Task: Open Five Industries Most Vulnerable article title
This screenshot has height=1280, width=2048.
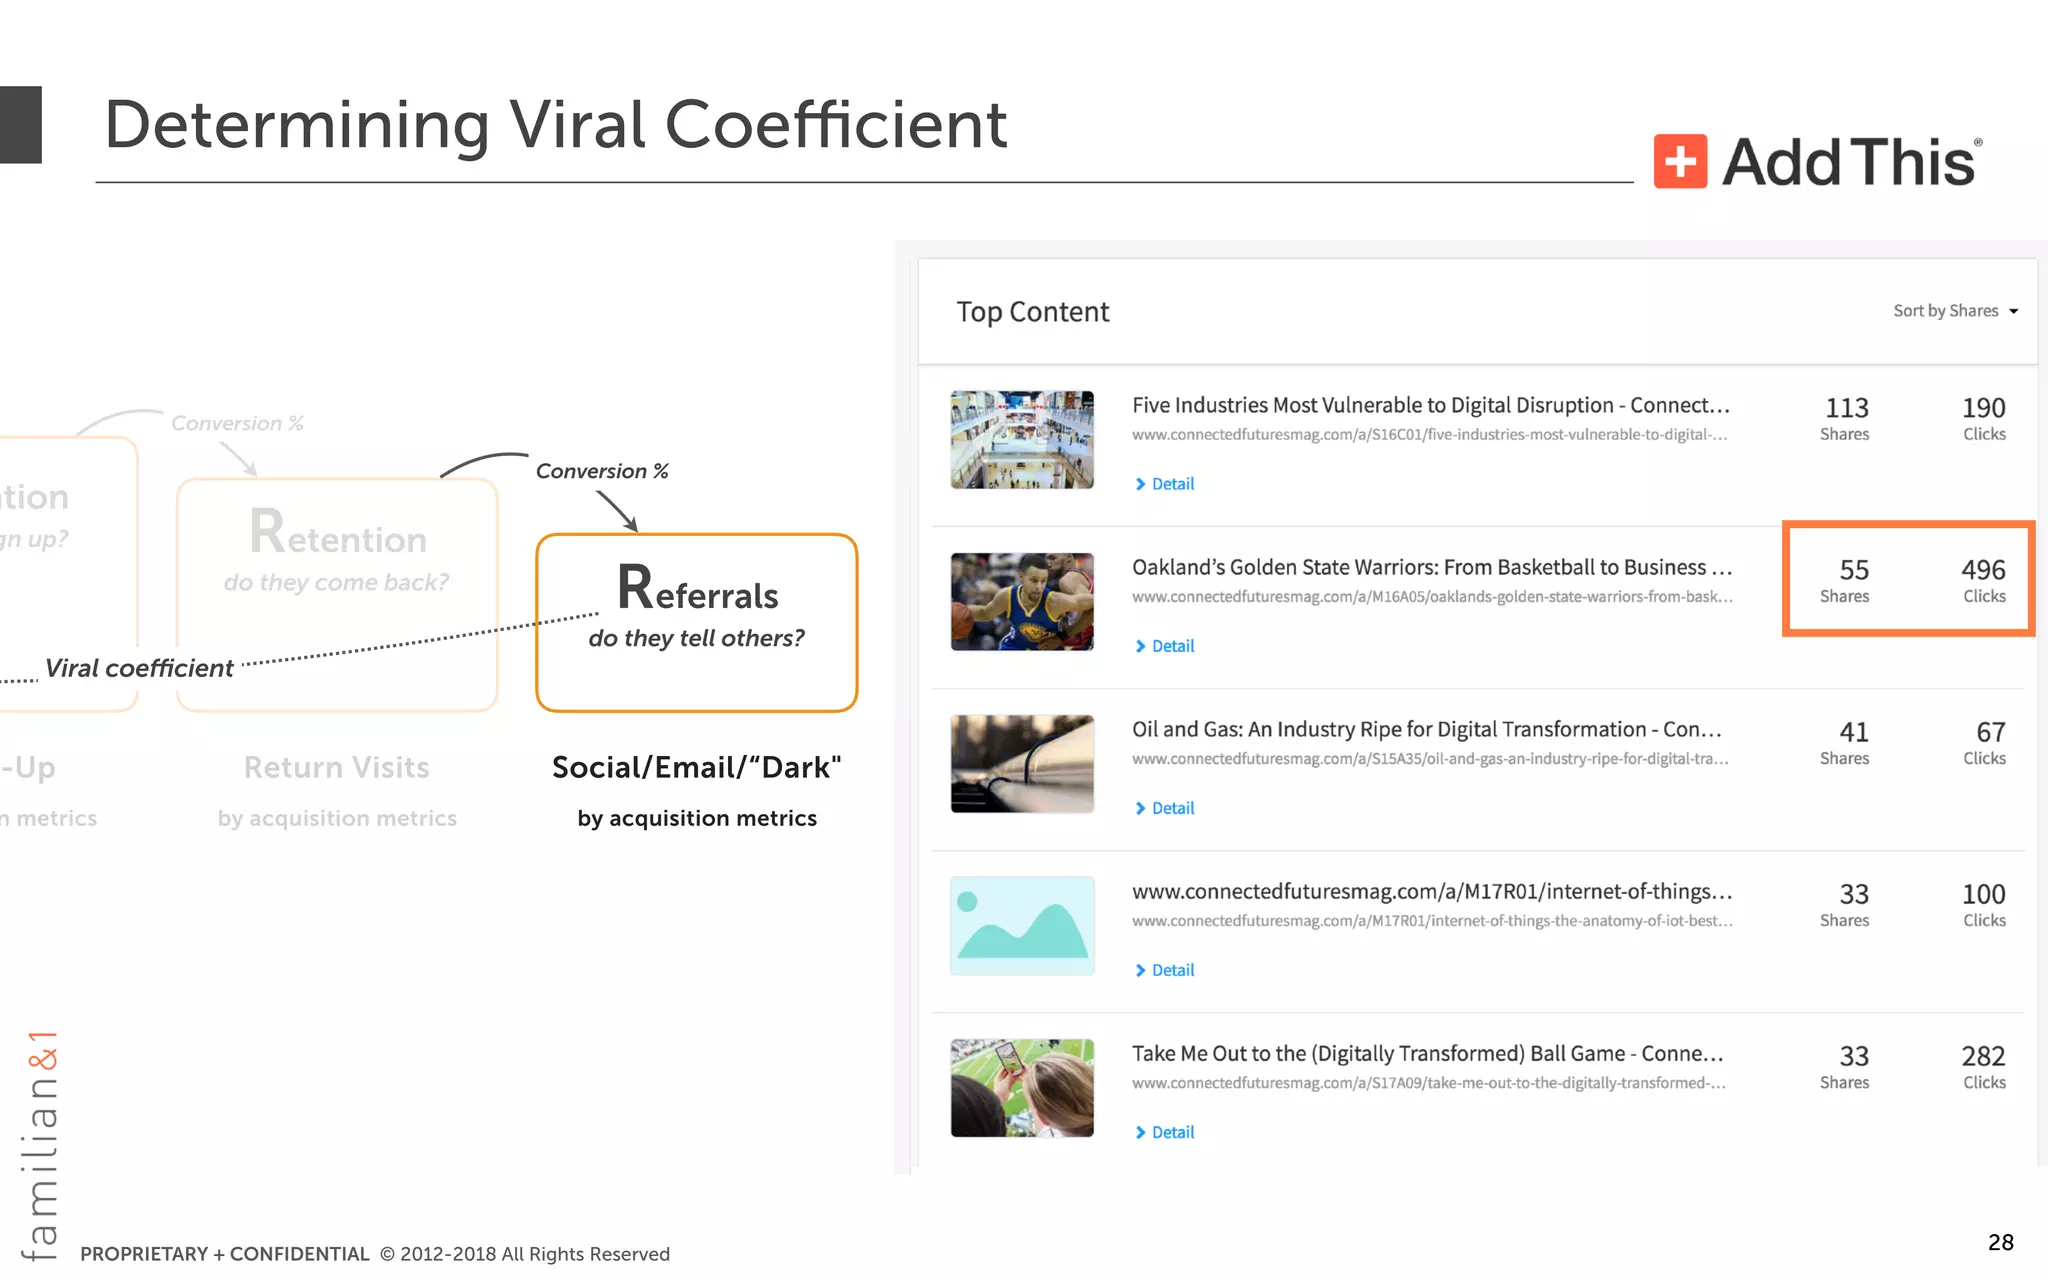Action: point(1430,405)
